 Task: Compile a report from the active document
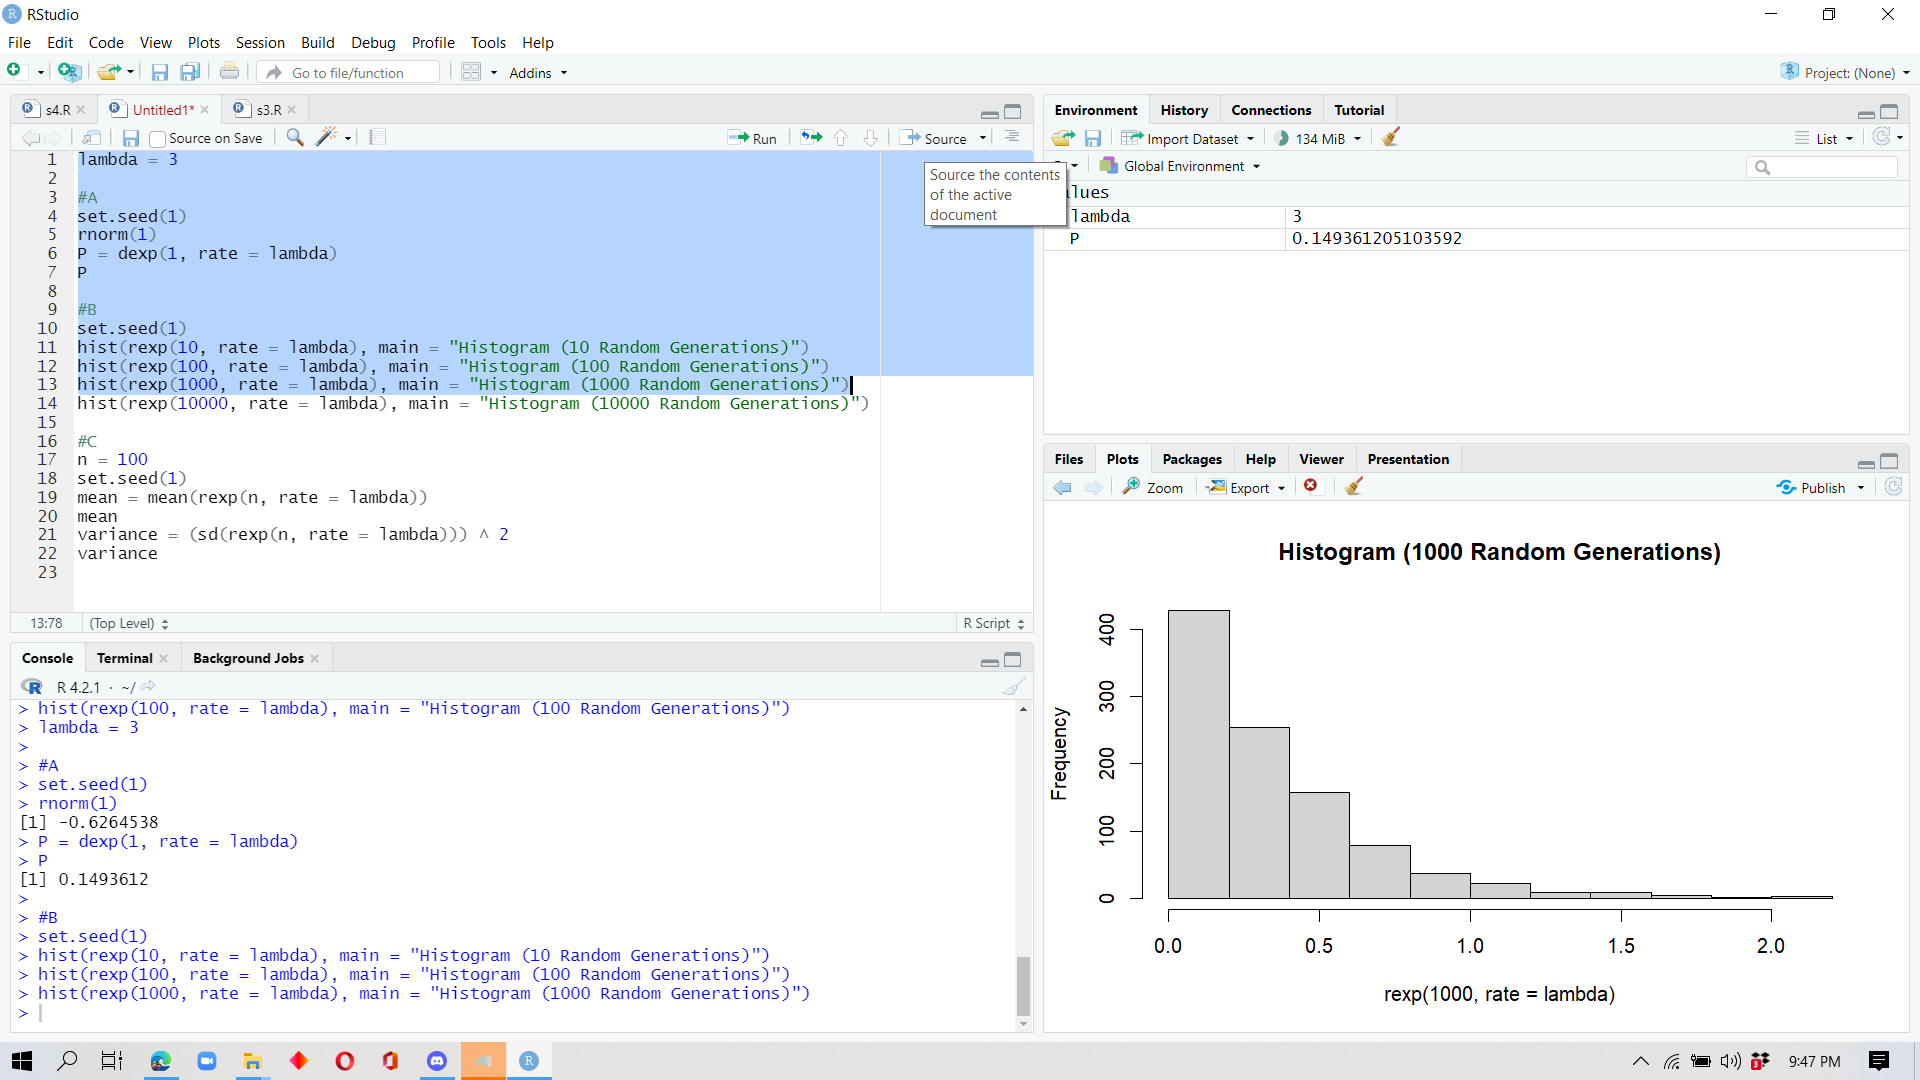click(x=377, y=137)
